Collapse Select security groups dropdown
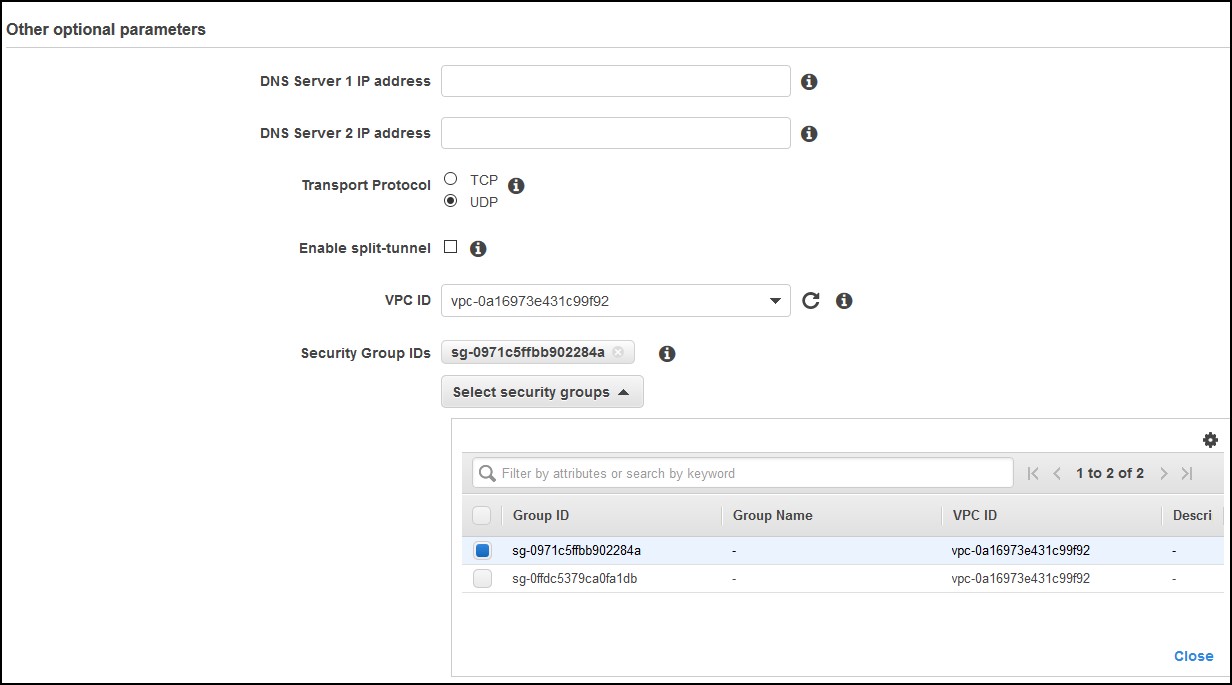Image resolution: width=1232 pixels, height=685 pixels. click(542, 392)
